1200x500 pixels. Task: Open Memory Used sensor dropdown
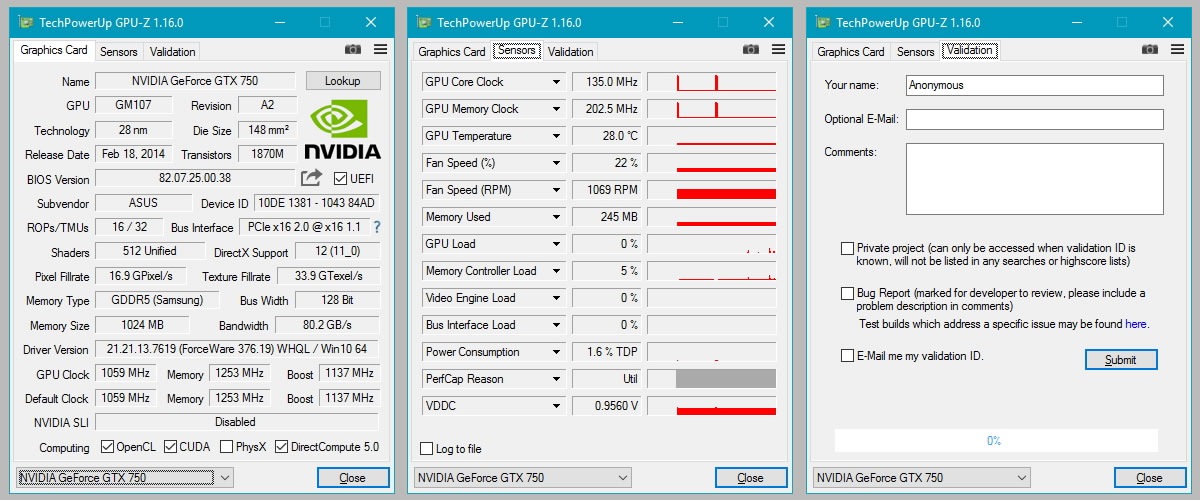click(x=557, y=217)
